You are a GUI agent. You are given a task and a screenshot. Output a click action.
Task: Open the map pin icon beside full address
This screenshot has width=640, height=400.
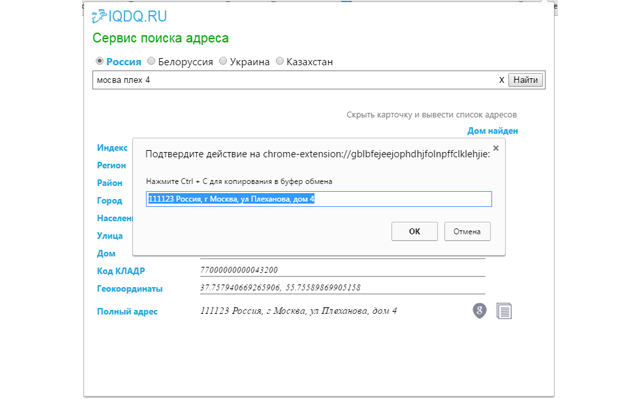480,311
